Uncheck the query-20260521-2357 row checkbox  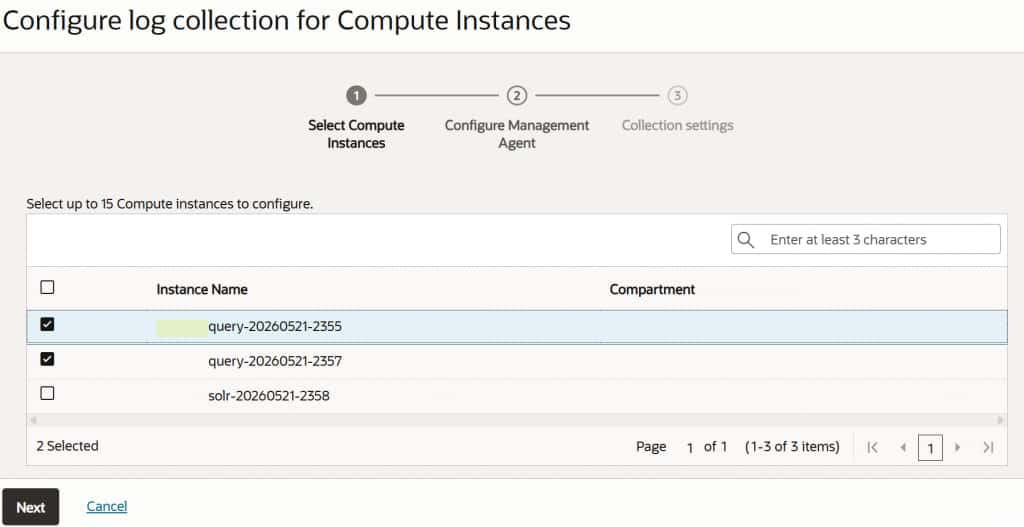click(x=47, y=359)
